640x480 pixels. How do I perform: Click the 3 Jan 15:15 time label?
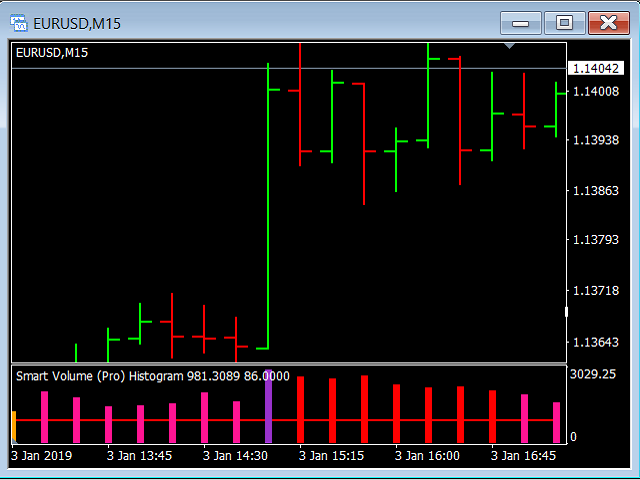tap(331, 456)
